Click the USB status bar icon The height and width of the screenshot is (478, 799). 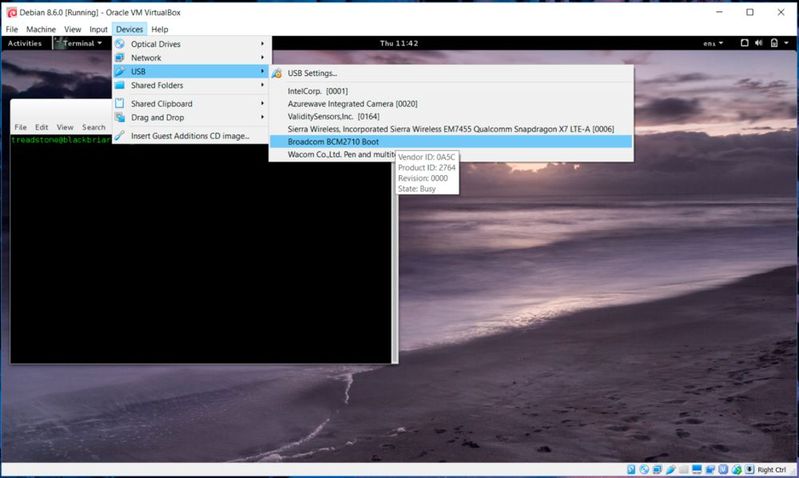671,469
